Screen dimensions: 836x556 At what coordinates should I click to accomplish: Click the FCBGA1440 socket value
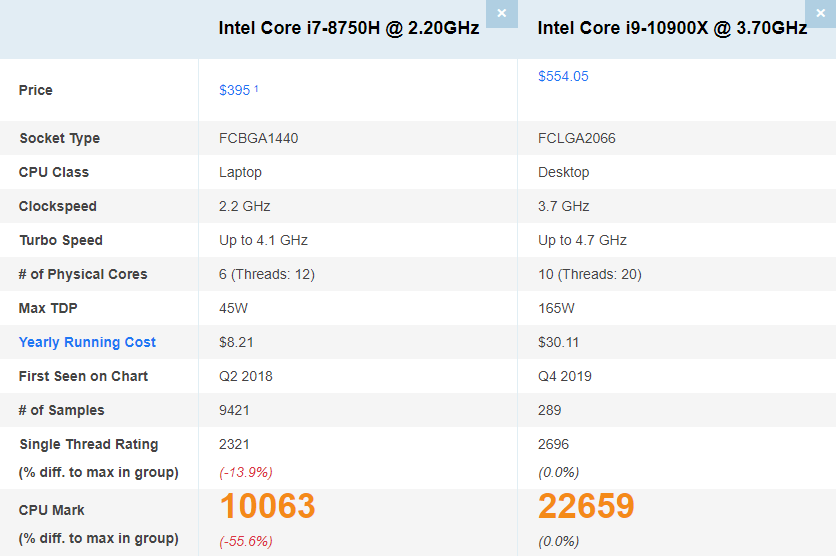tap(258, 138)
